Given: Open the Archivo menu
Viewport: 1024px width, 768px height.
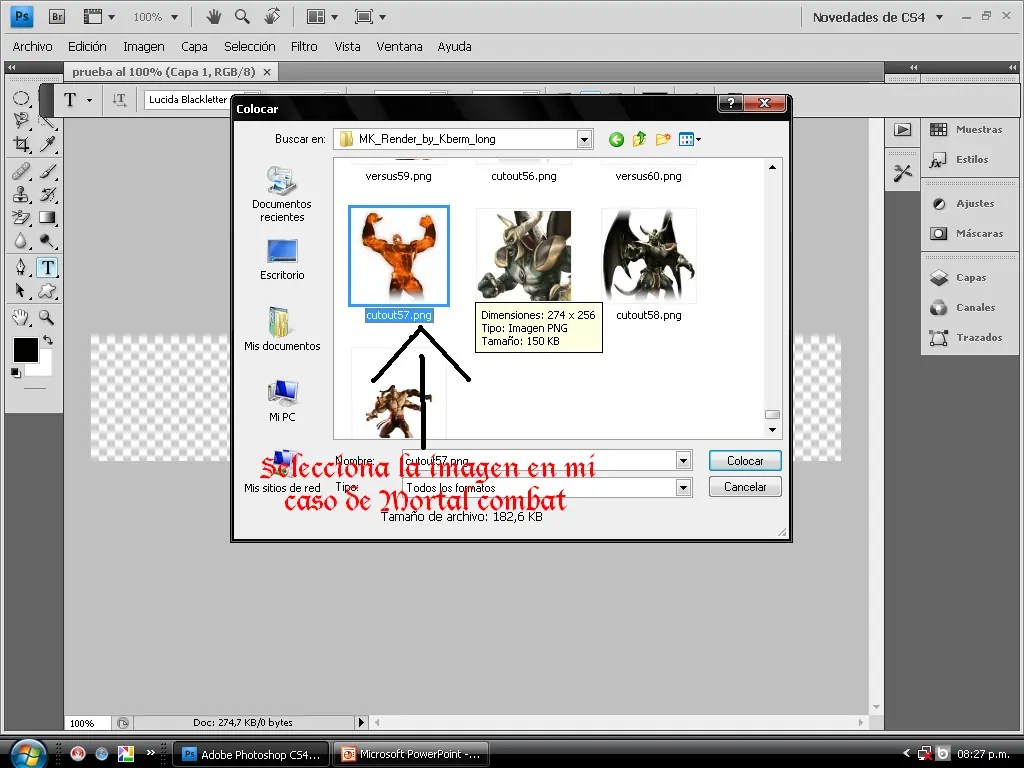Looking at the screenshot, I should pos(33,46).
